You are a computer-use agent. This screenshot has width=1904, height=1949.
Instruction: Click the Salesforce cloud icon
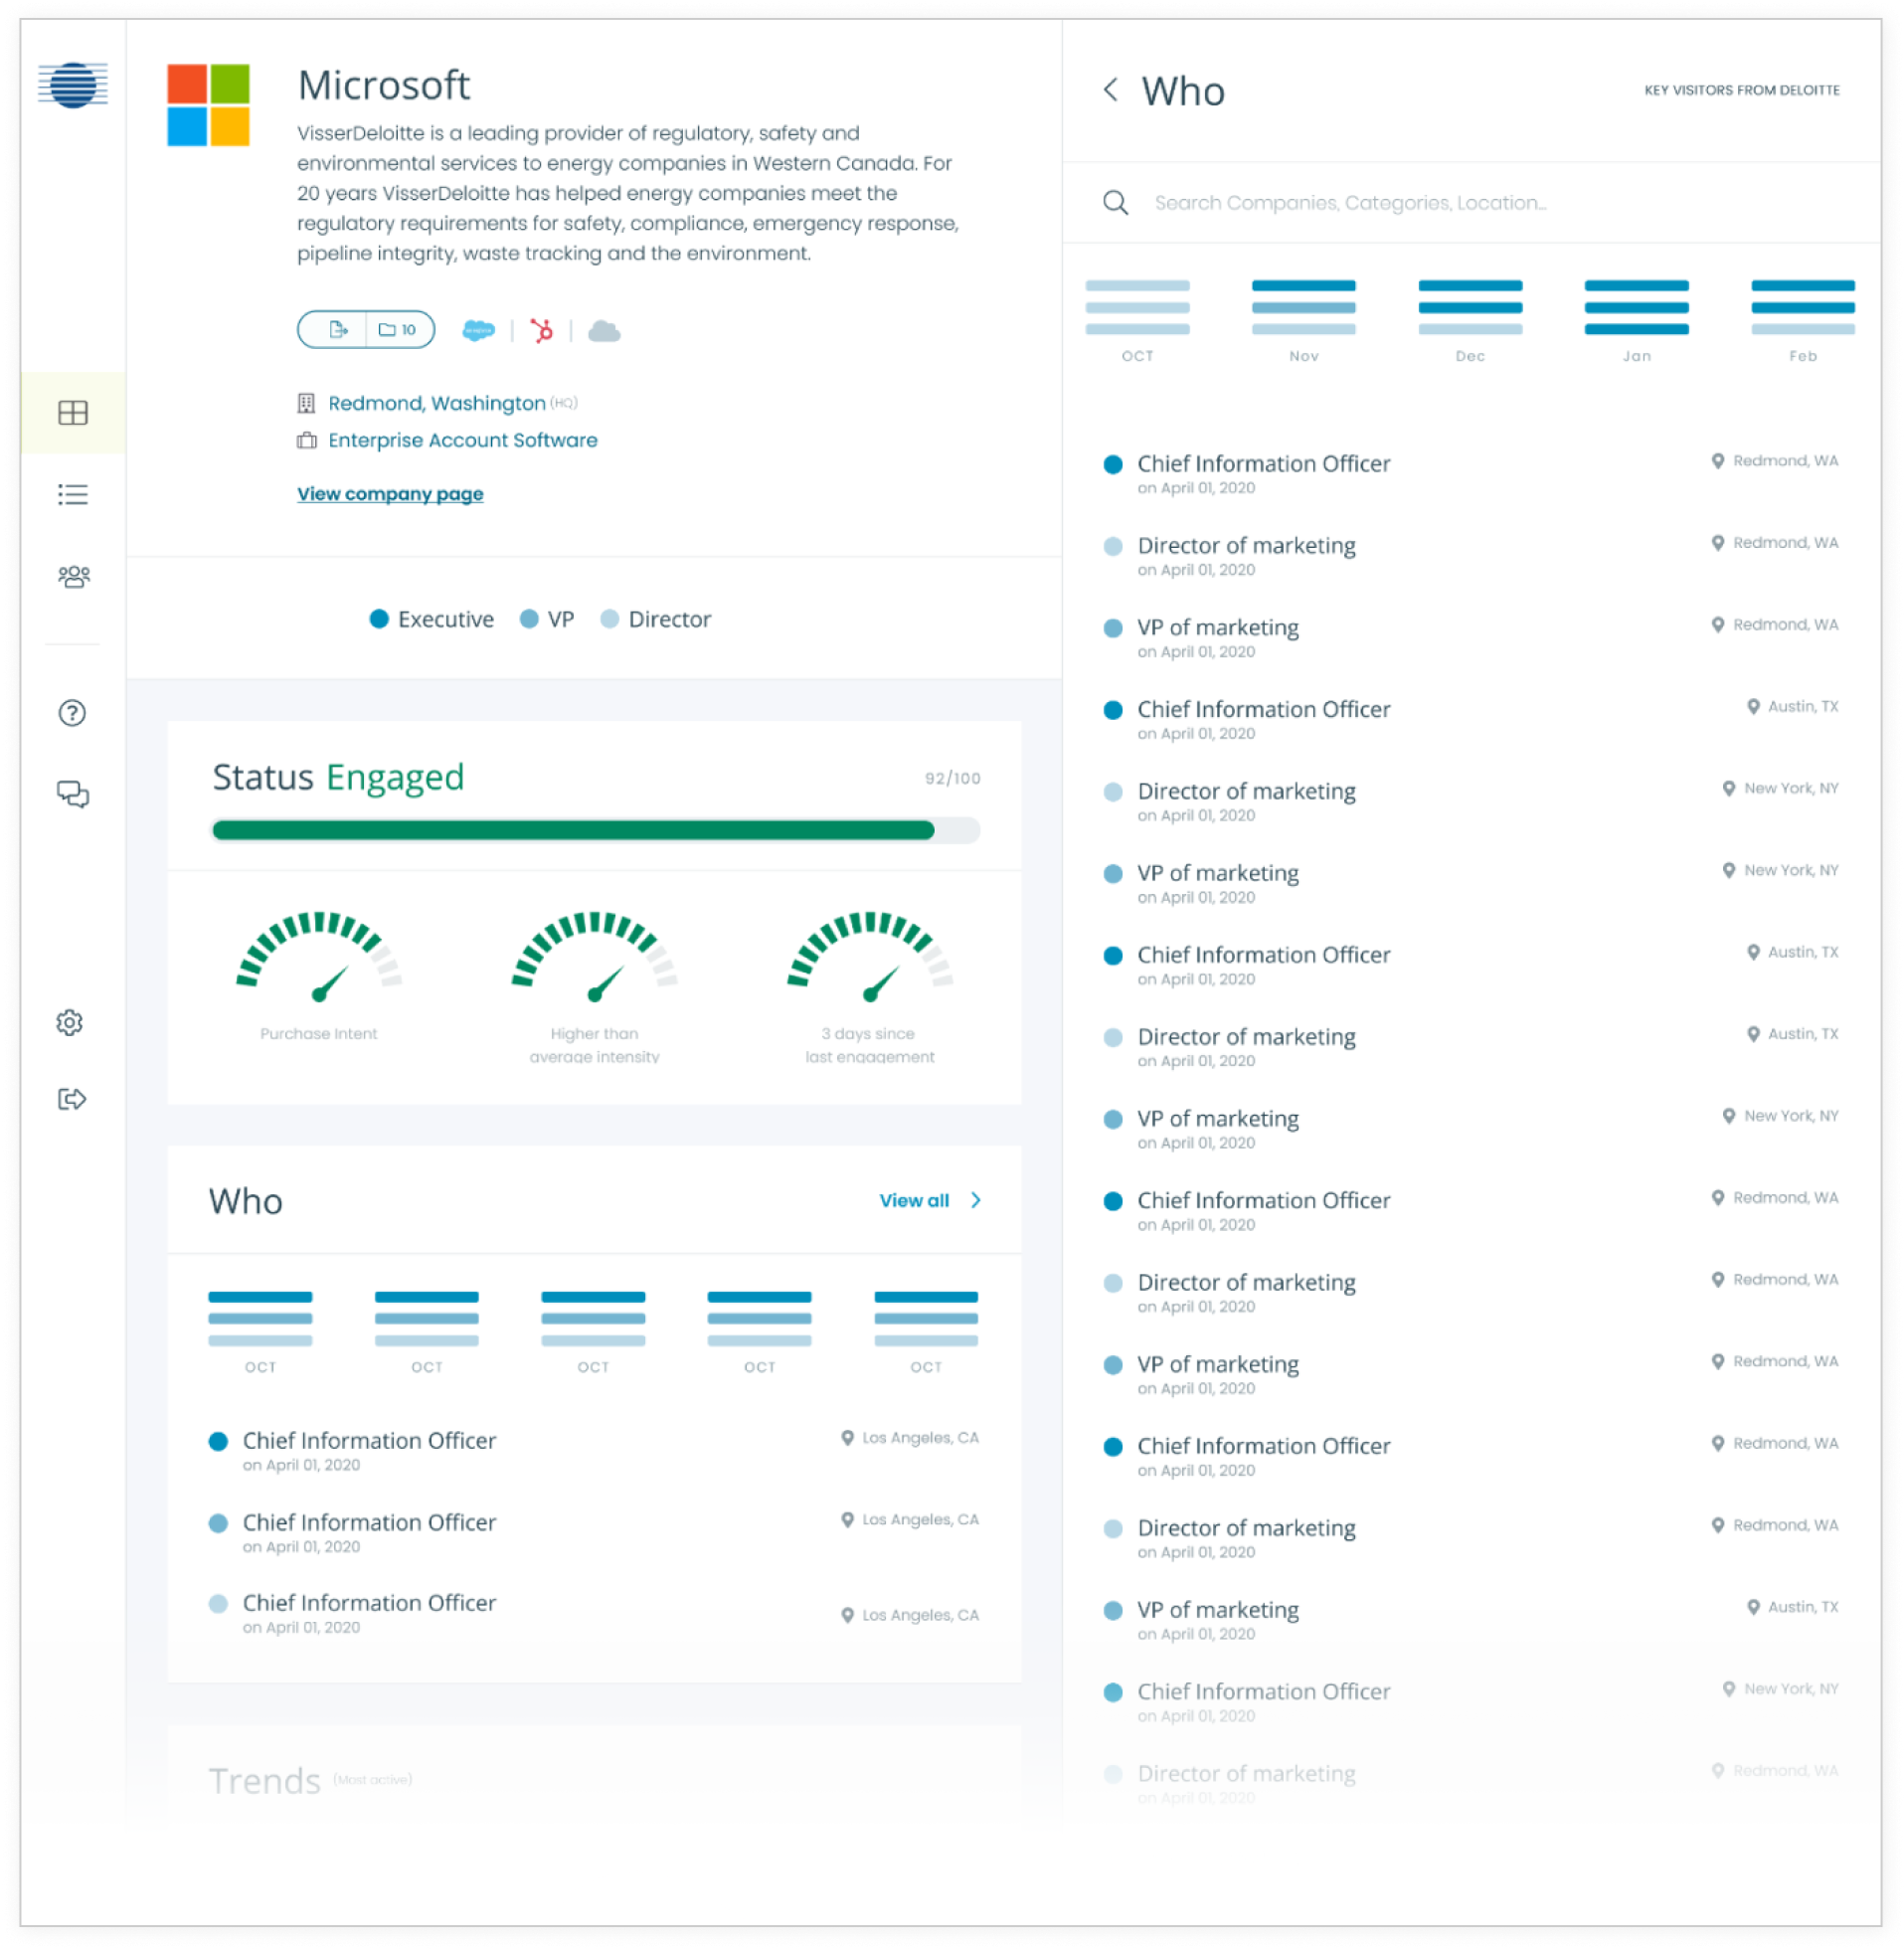478,330
